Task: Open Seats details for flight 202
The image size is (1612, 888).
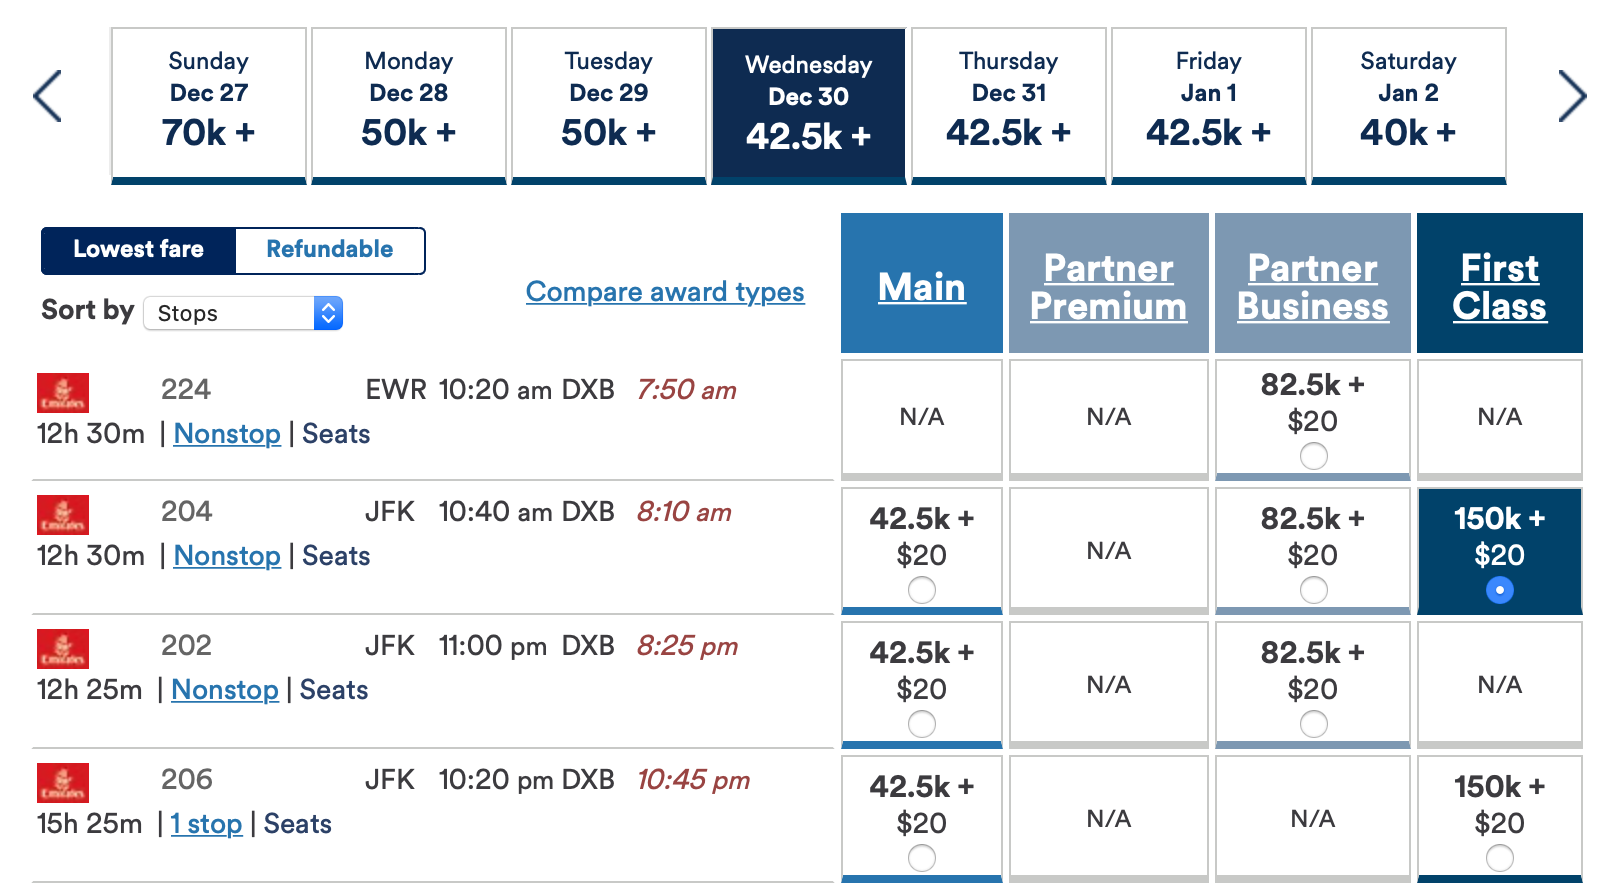Action: point(334,689)
